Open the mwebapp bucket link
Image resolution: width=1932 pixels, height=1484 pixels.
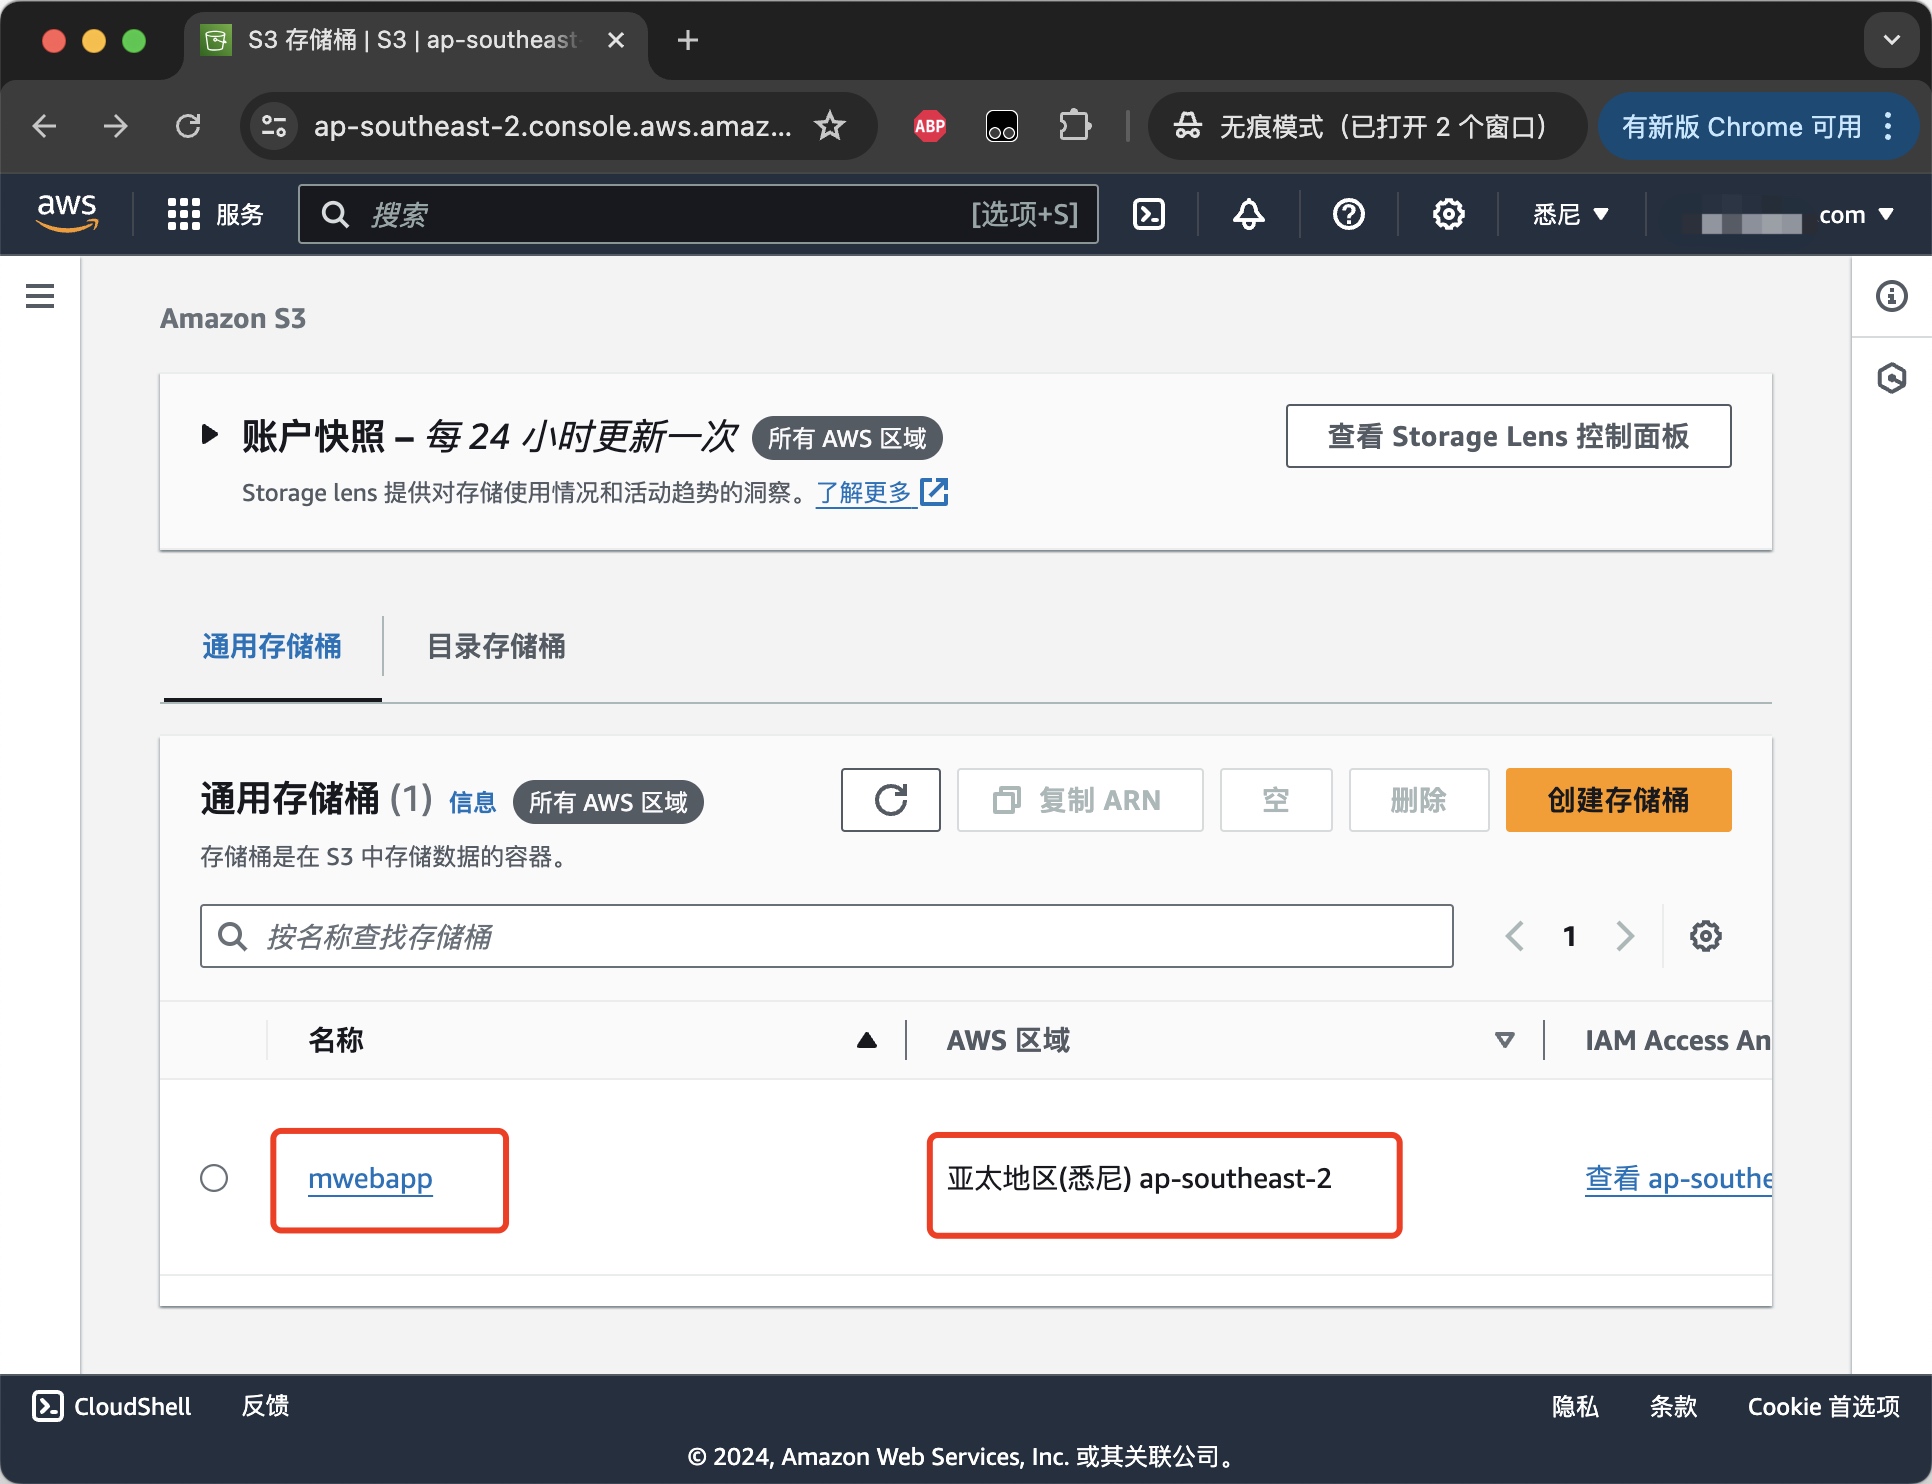(x=370, y=1179)
